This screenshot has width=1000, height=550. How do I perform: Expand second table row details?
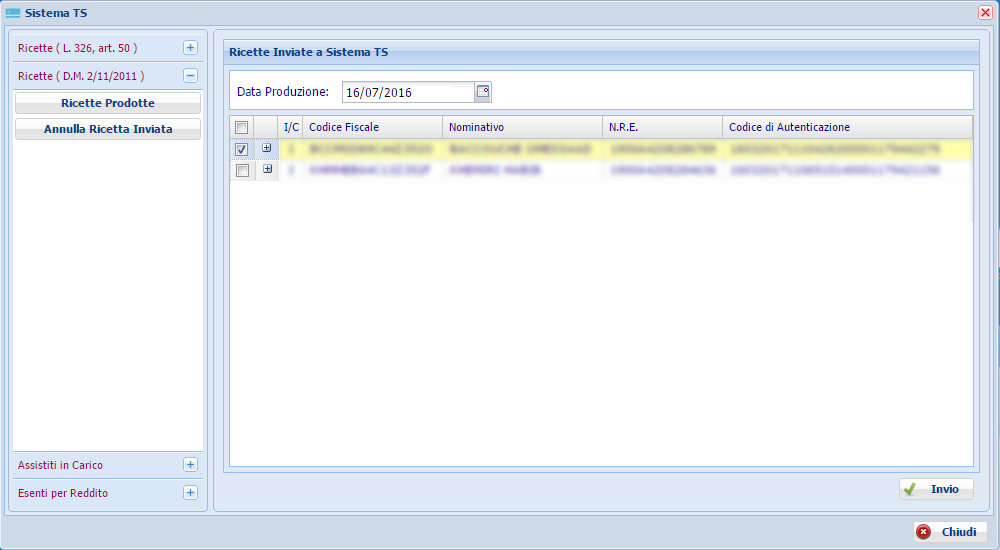point(266,170)
